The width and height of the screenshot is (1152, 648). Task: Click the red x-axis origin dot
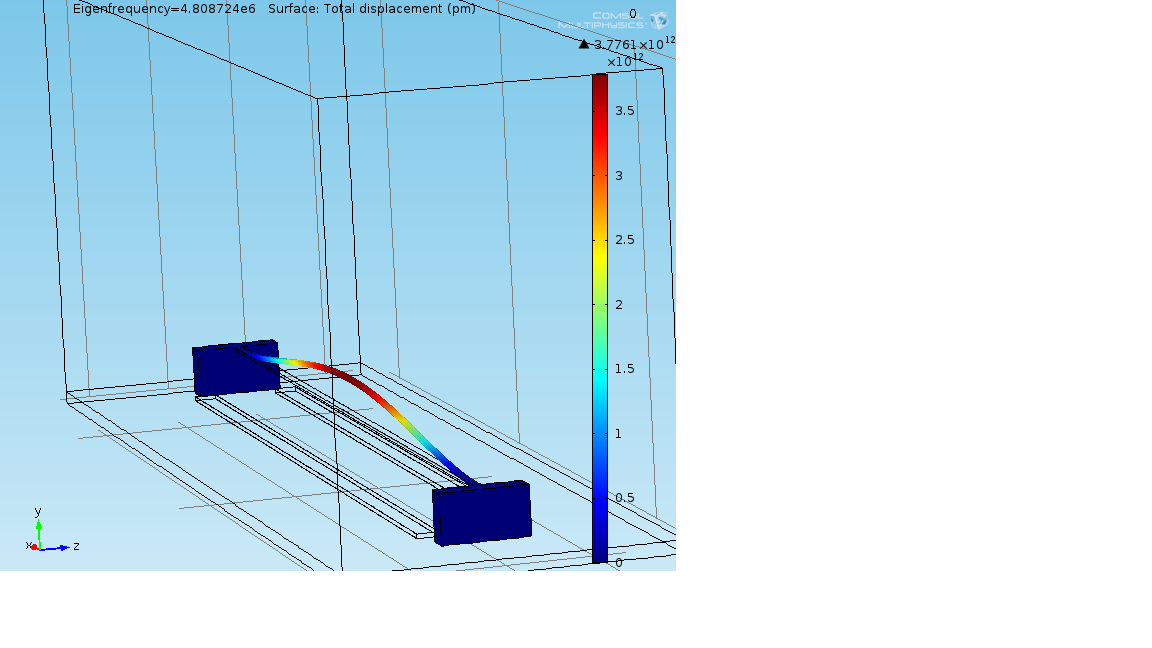[x=34, y=547]
